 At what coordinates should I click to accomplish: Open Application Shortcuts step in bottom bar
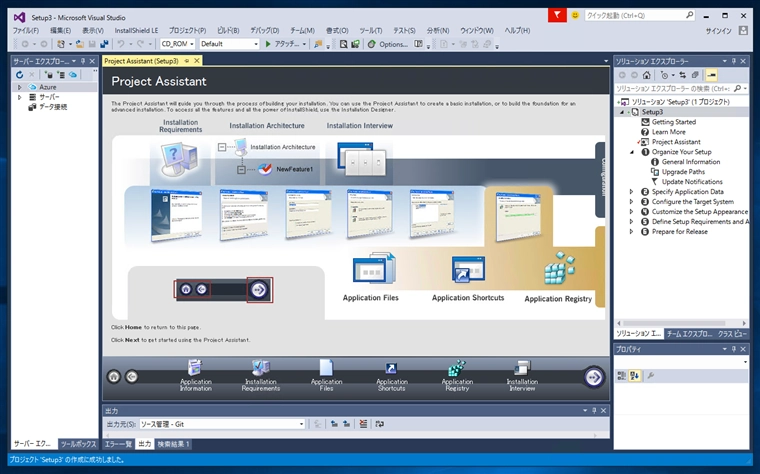(x=391, y=375)
